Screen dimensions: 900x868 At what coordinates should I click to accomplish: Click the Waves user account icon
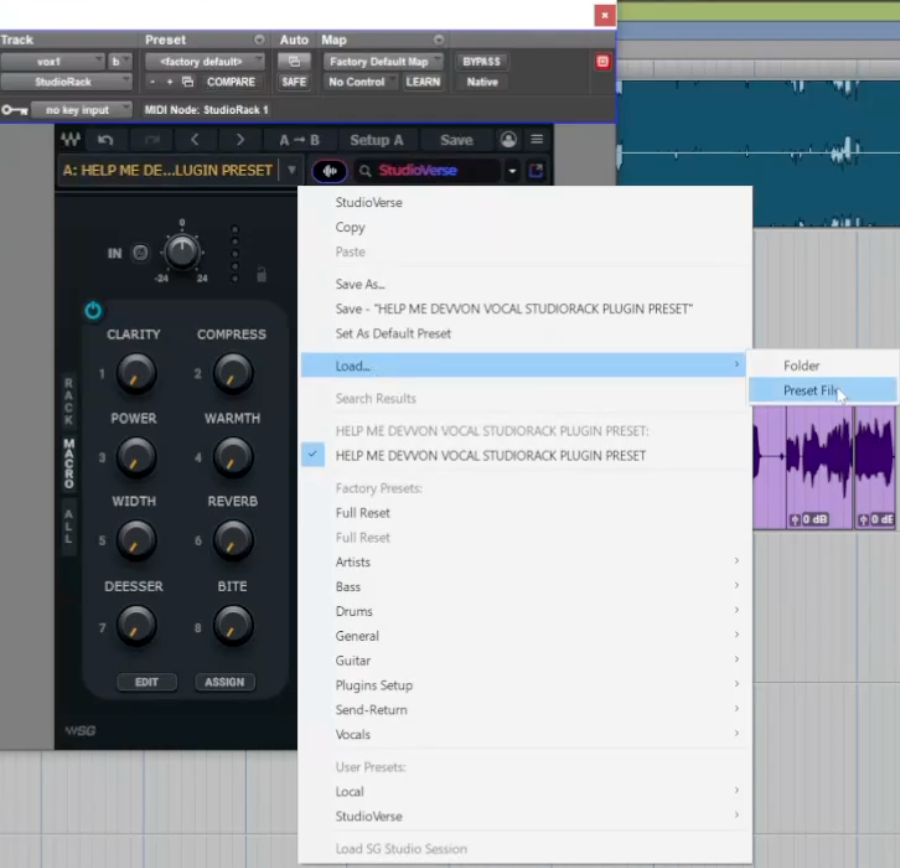(x=509, y=140)
